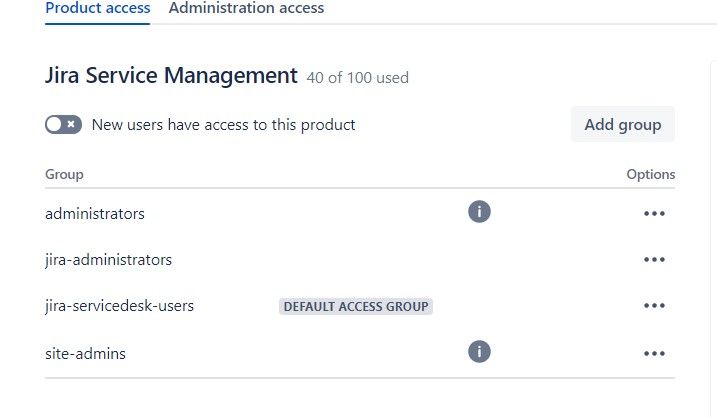
Task: Toggle new users have access to product
Action: (64, 124)
